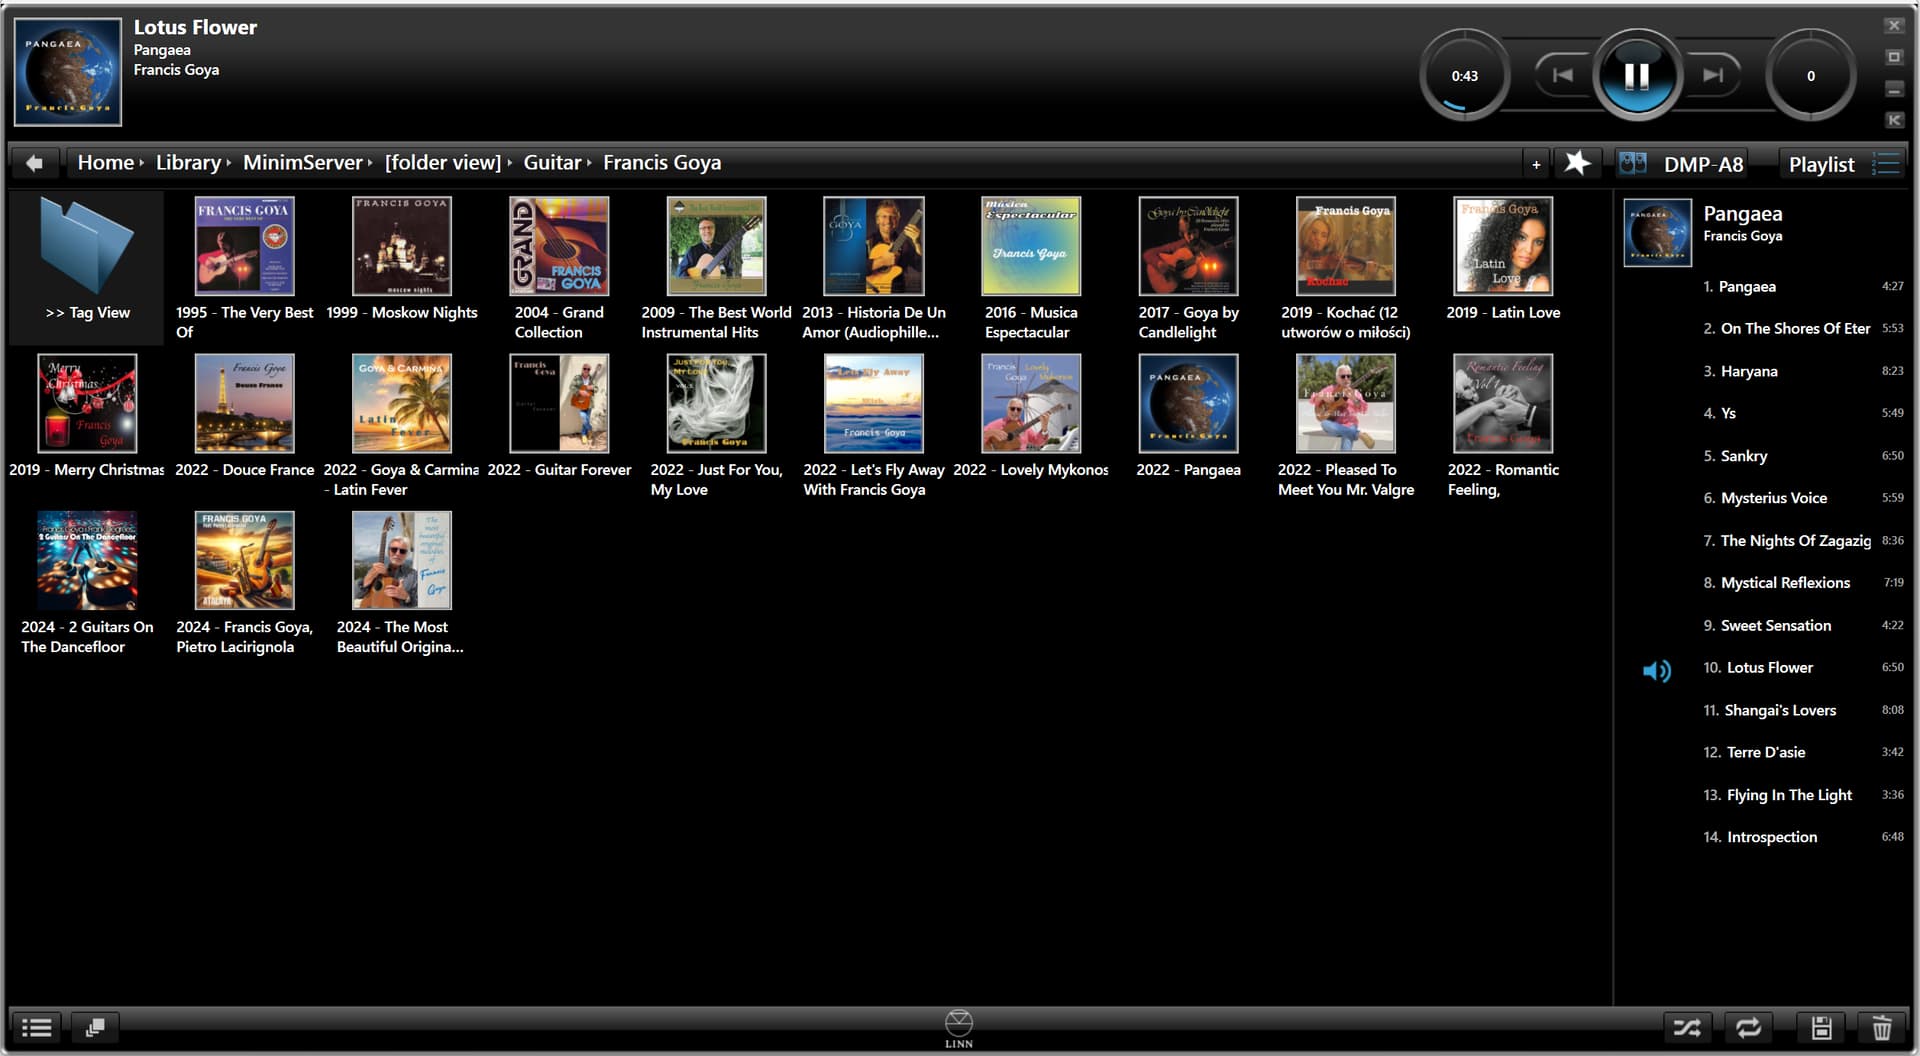Screen dimensions: 1920x1056
Task: Open album 2022 - Lovely Mykonos
Action: point(1031,417)
